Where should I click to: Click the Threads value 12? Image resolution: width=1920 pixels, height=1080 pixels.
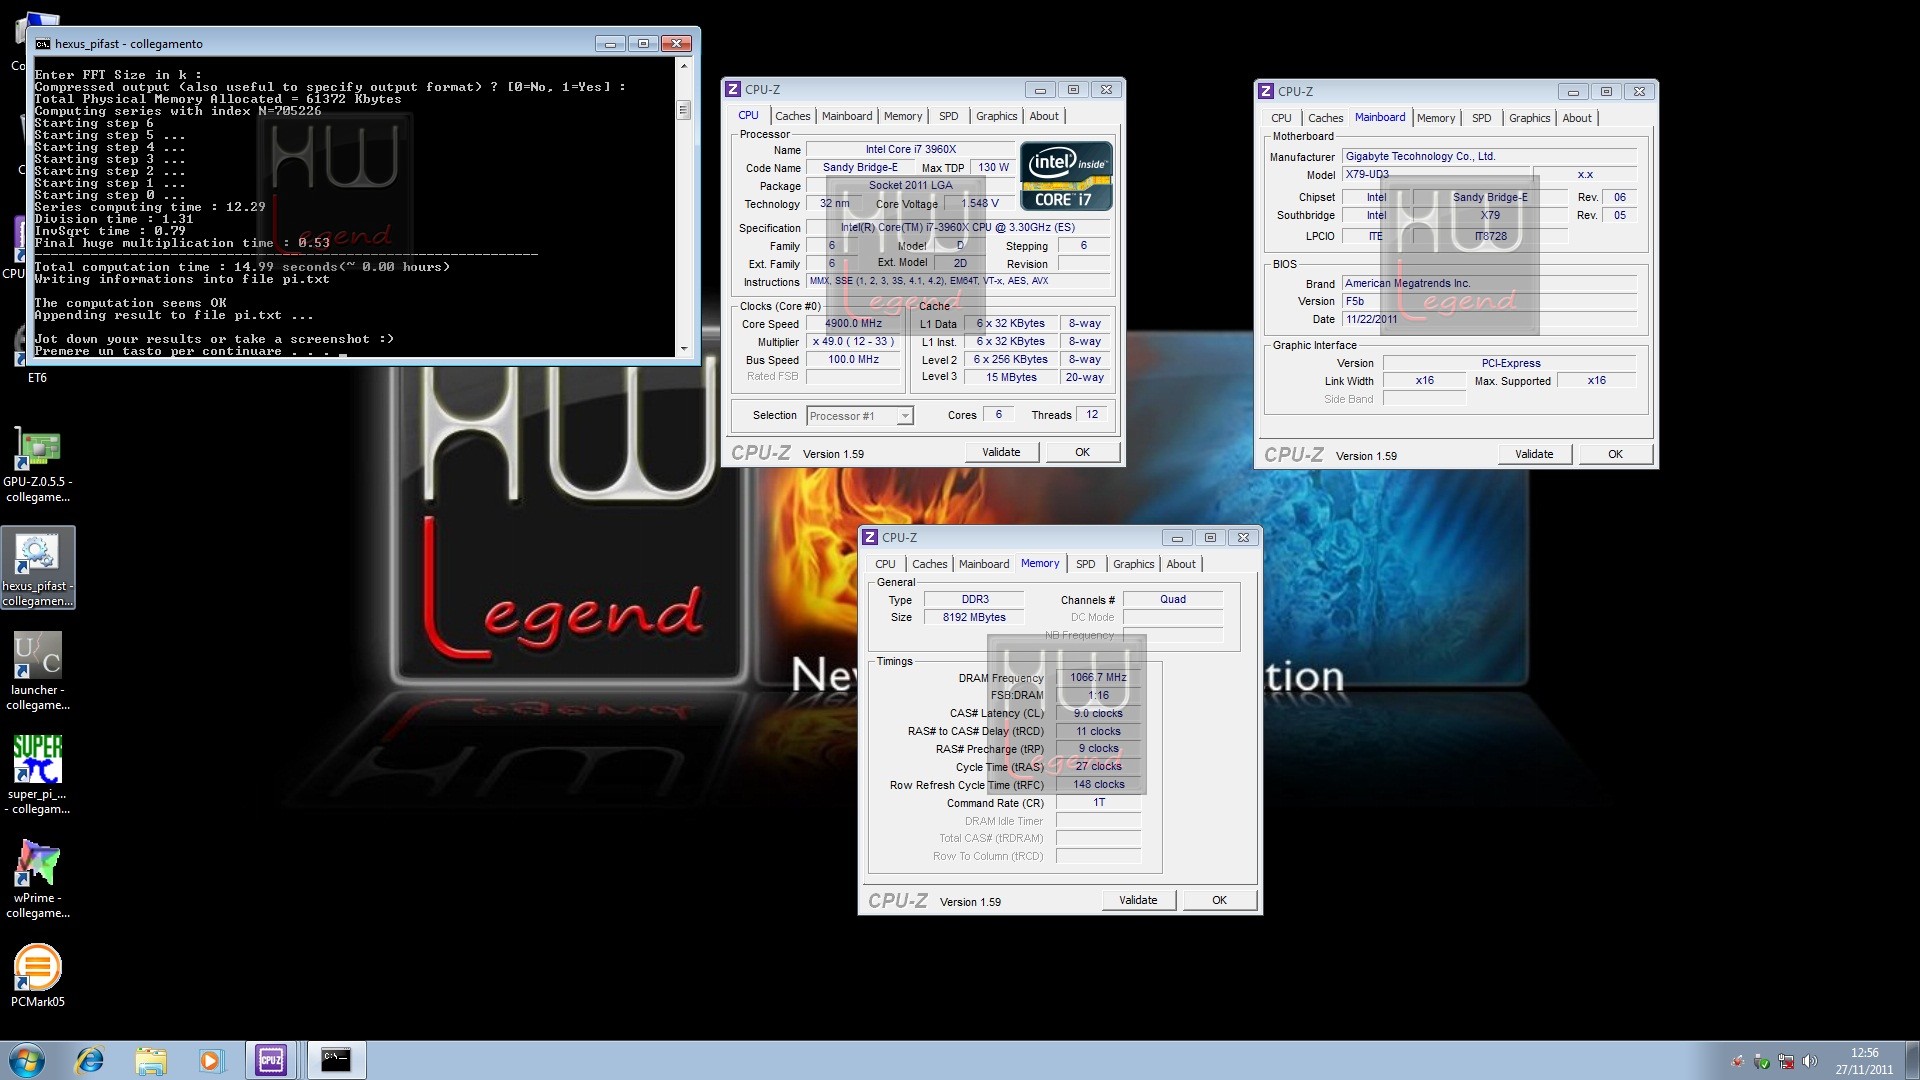tap(1092, 415)
